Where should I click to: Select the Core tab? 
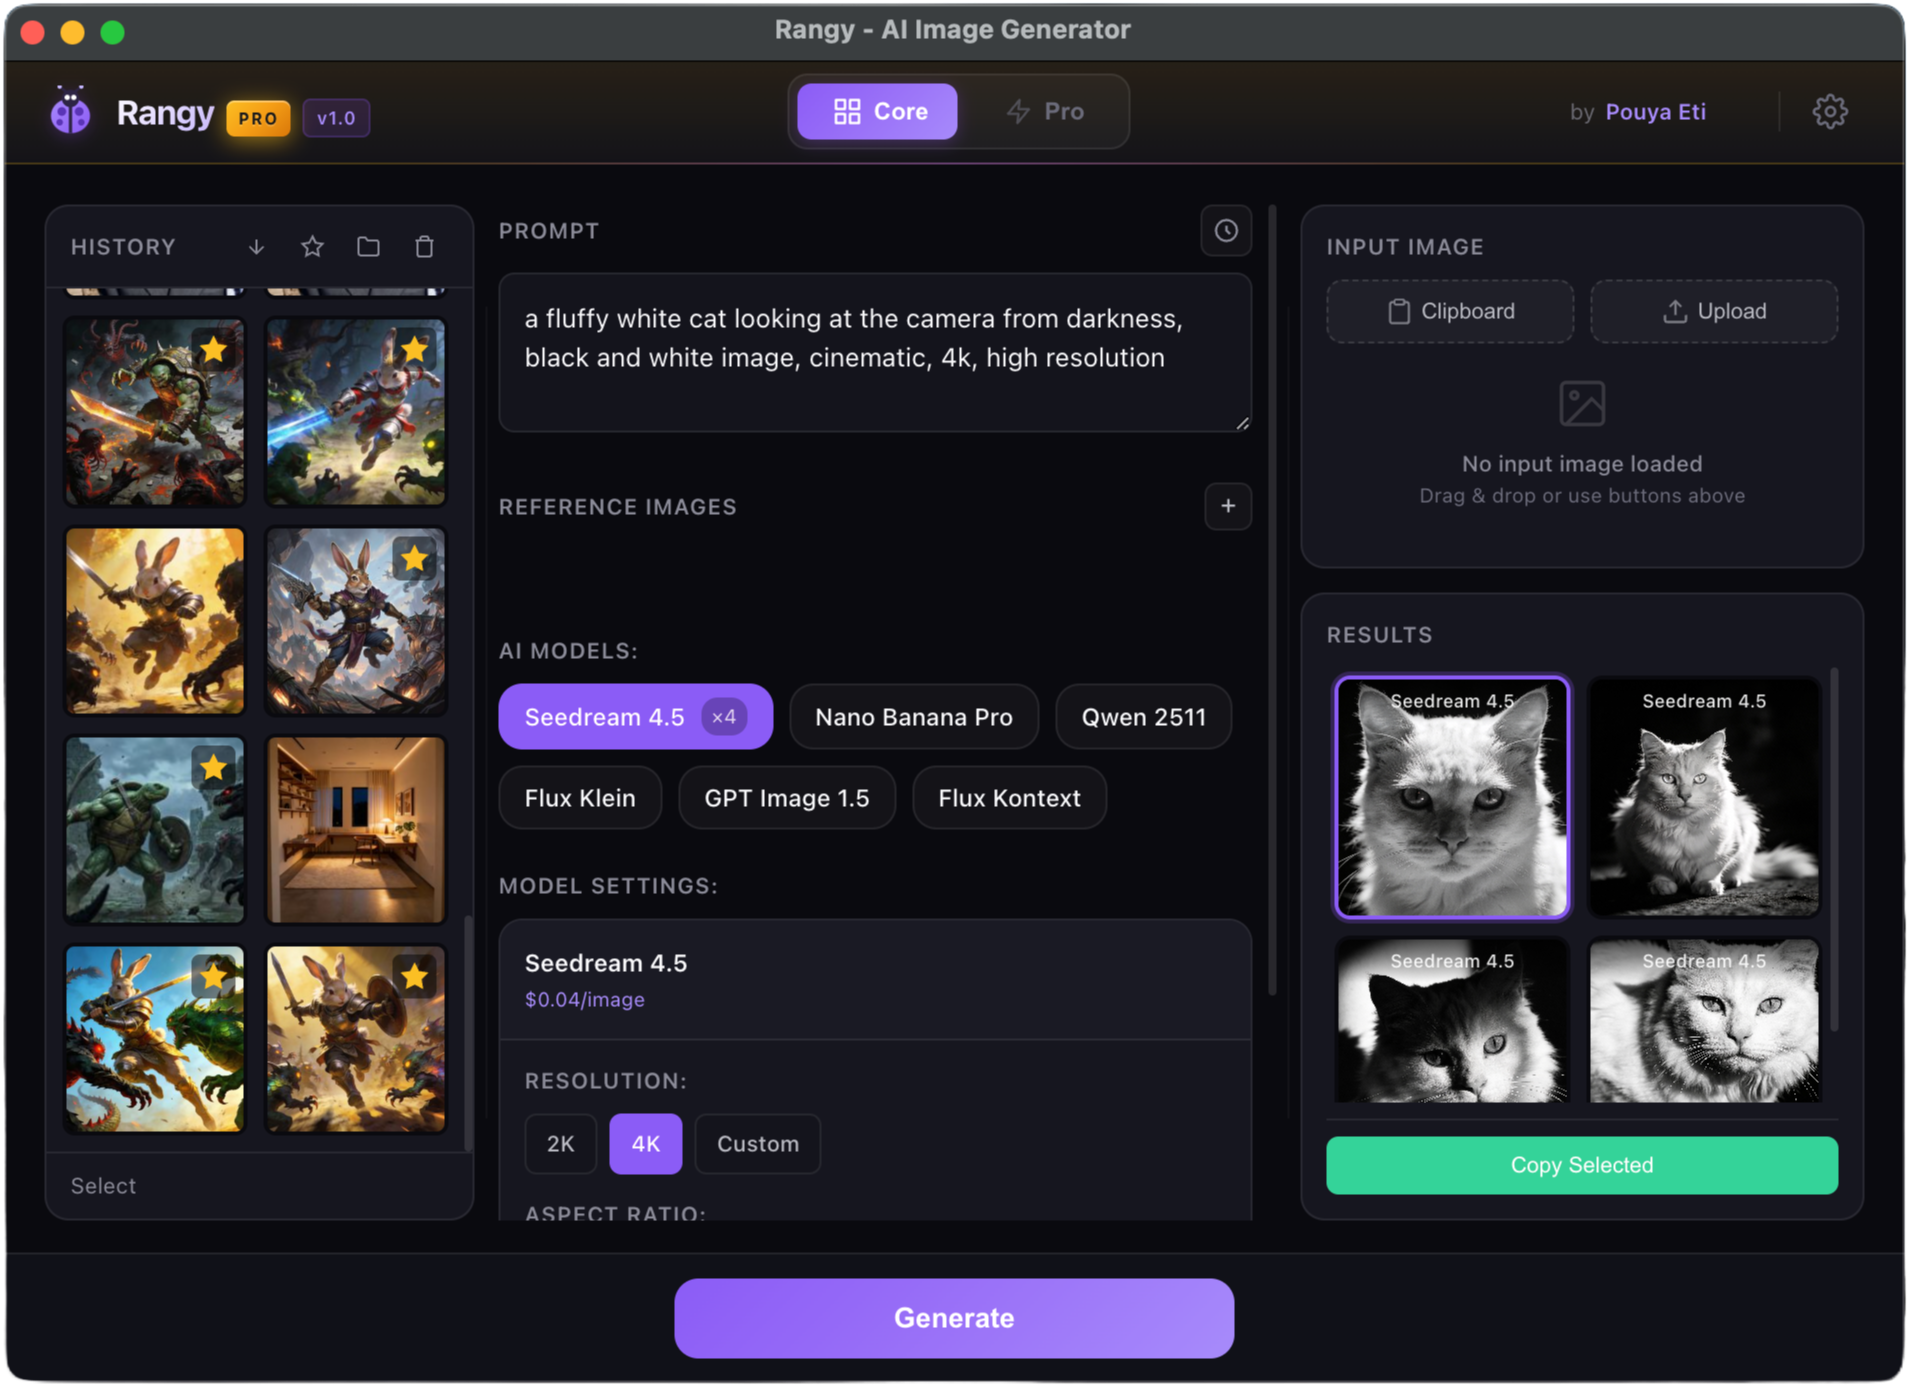[875, 111]
